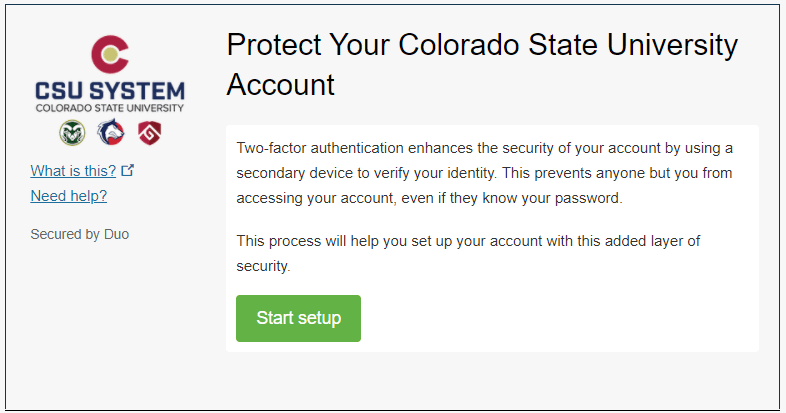Open the "What is this?" link
The image size is (786, 413).
(73, 170)
